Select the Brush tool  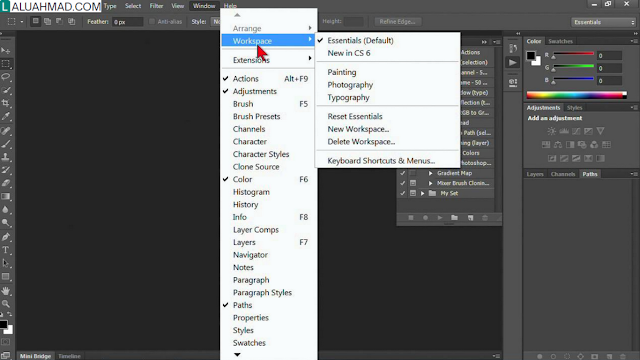click(6, 144)
